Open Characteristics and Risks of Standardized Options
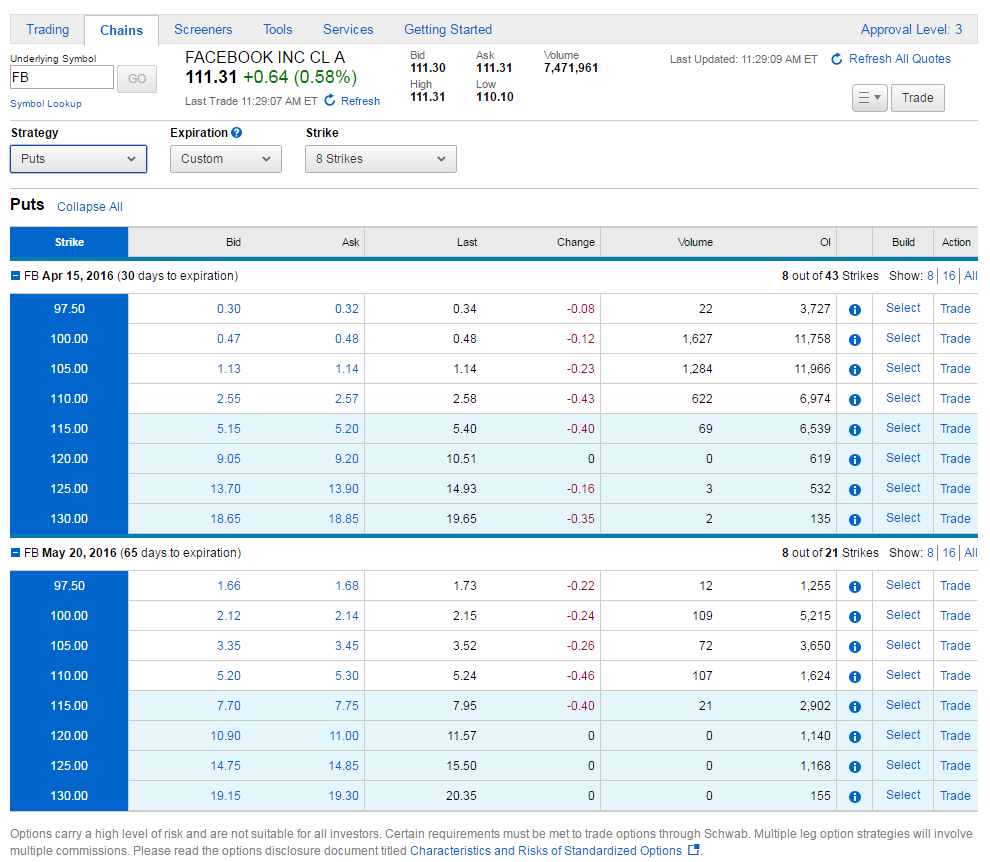This screenshot has width=990, height=862. (546, 851)
